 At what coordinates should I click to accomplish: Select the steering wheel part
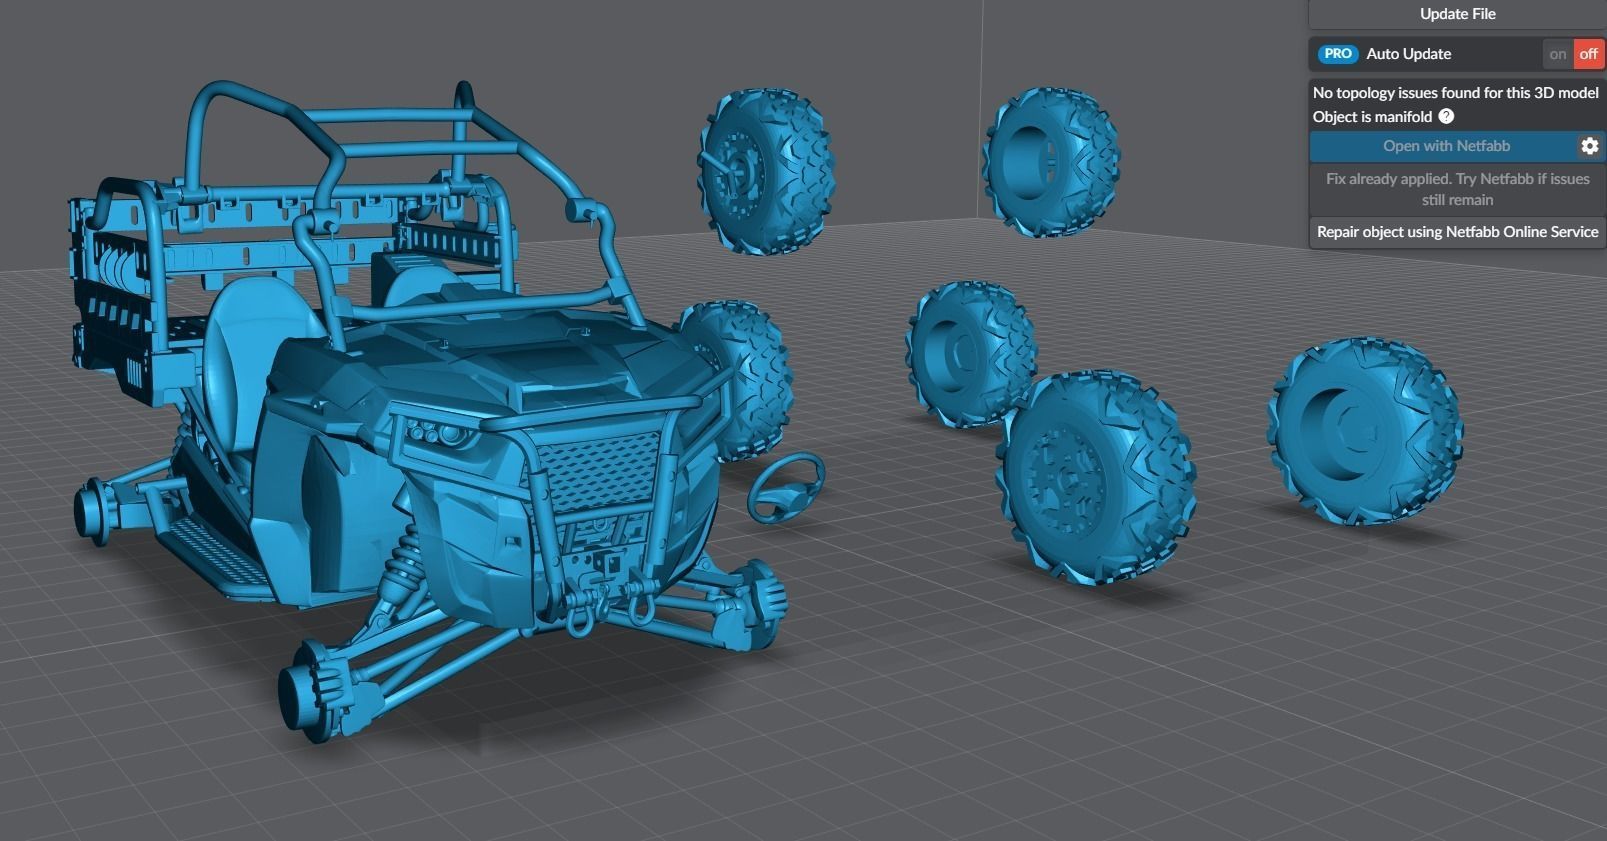pos(787,486)
